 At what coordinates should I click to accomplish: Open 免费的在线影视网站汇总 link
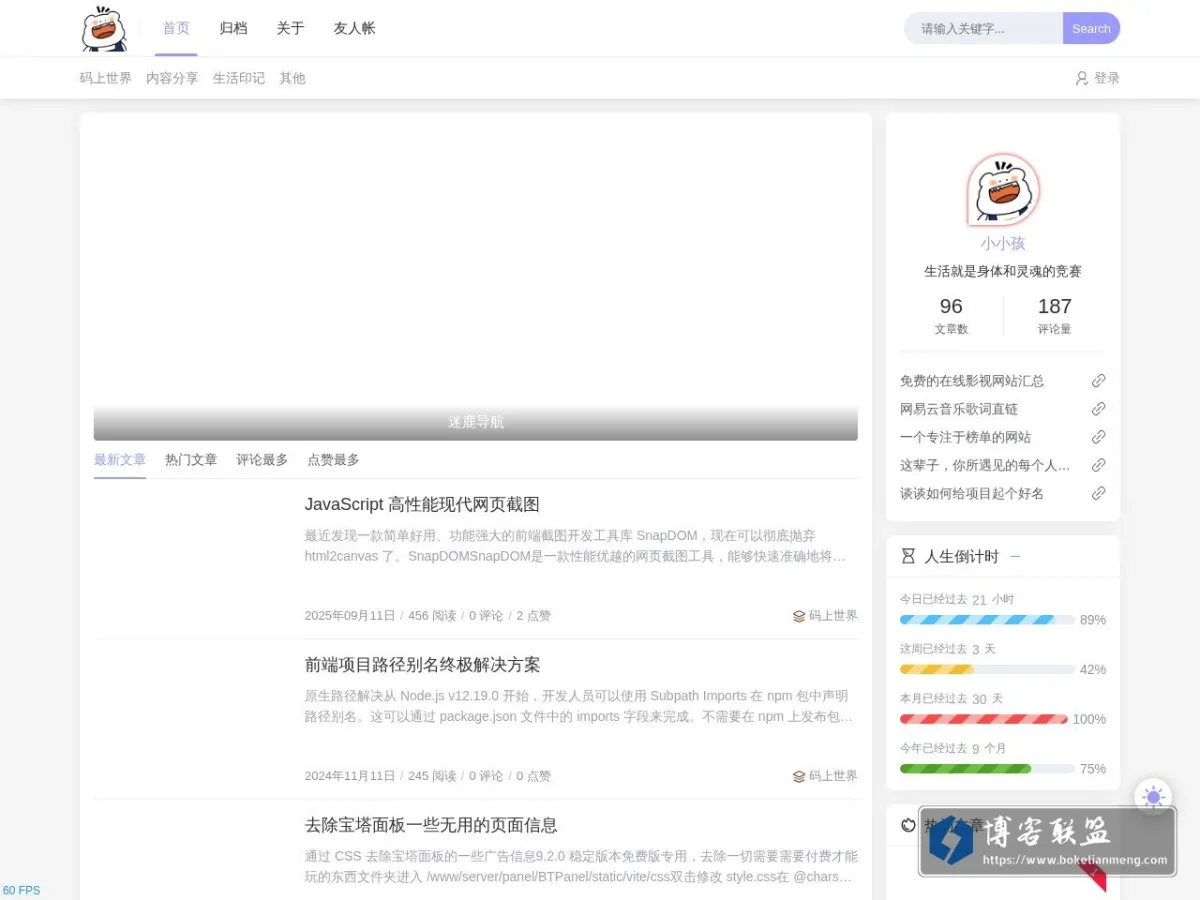tap(972, 381)
